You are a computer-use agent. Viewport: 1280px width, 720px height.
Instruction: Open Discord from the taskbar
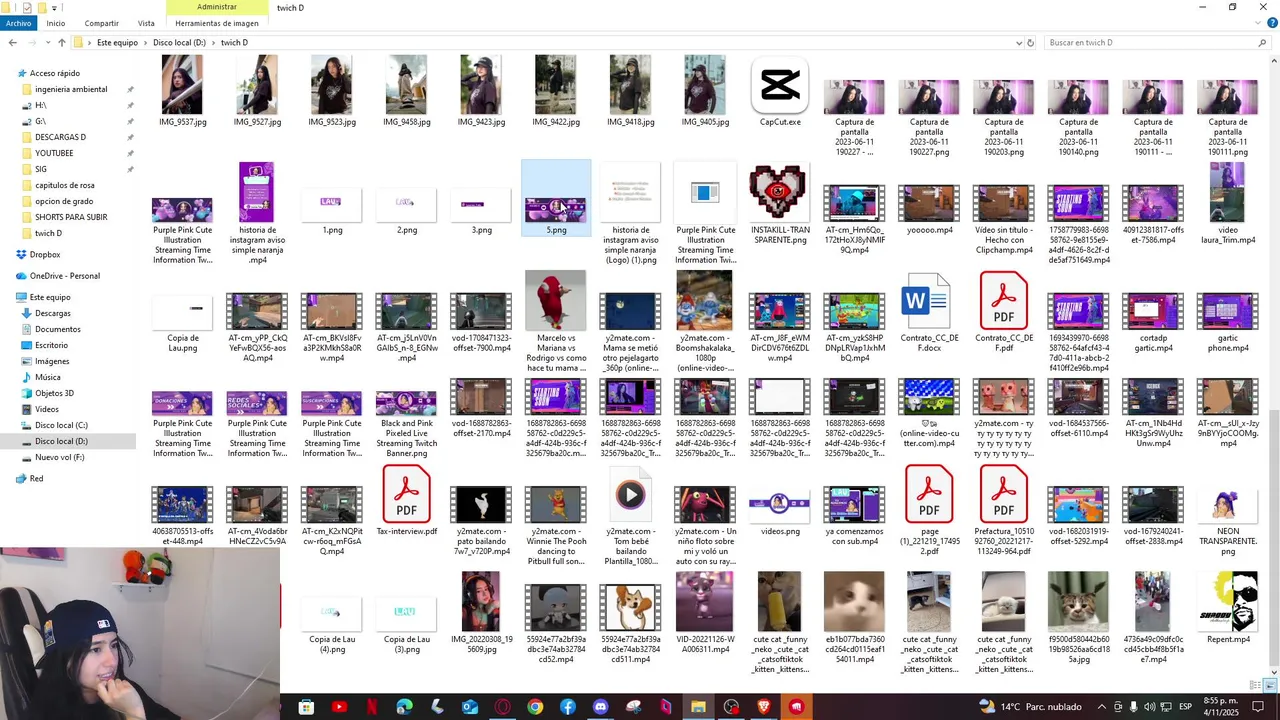pyautogui.click(x=600, y=707)
